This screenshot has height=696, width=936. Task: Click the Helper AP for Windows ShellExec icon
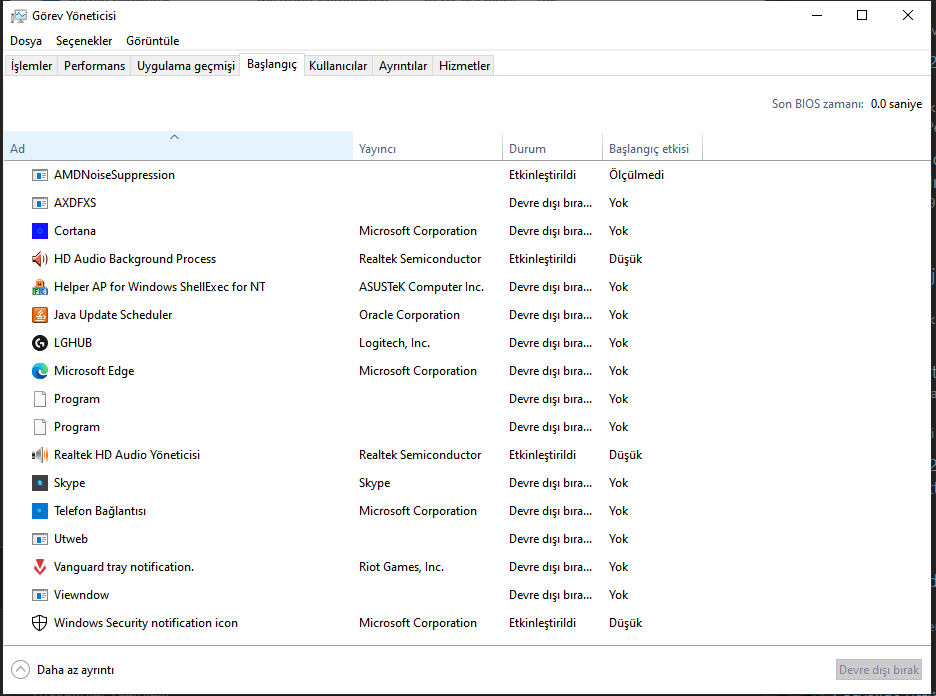39,287
